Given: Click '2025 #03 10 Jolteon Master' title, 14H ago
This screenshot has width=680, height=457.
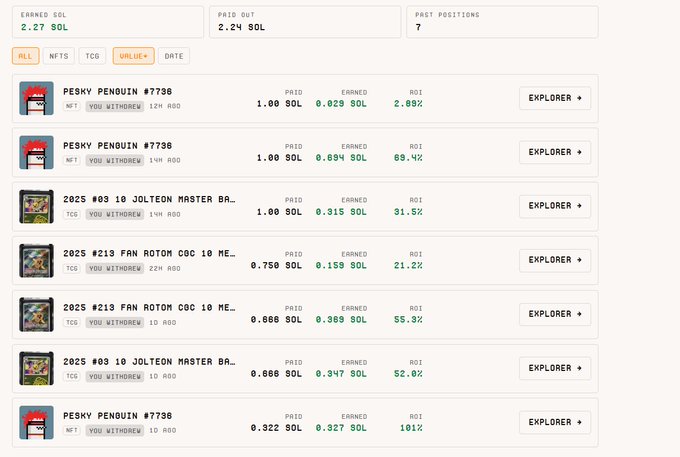Looking at the screenshot, I should tap(149, 199).
